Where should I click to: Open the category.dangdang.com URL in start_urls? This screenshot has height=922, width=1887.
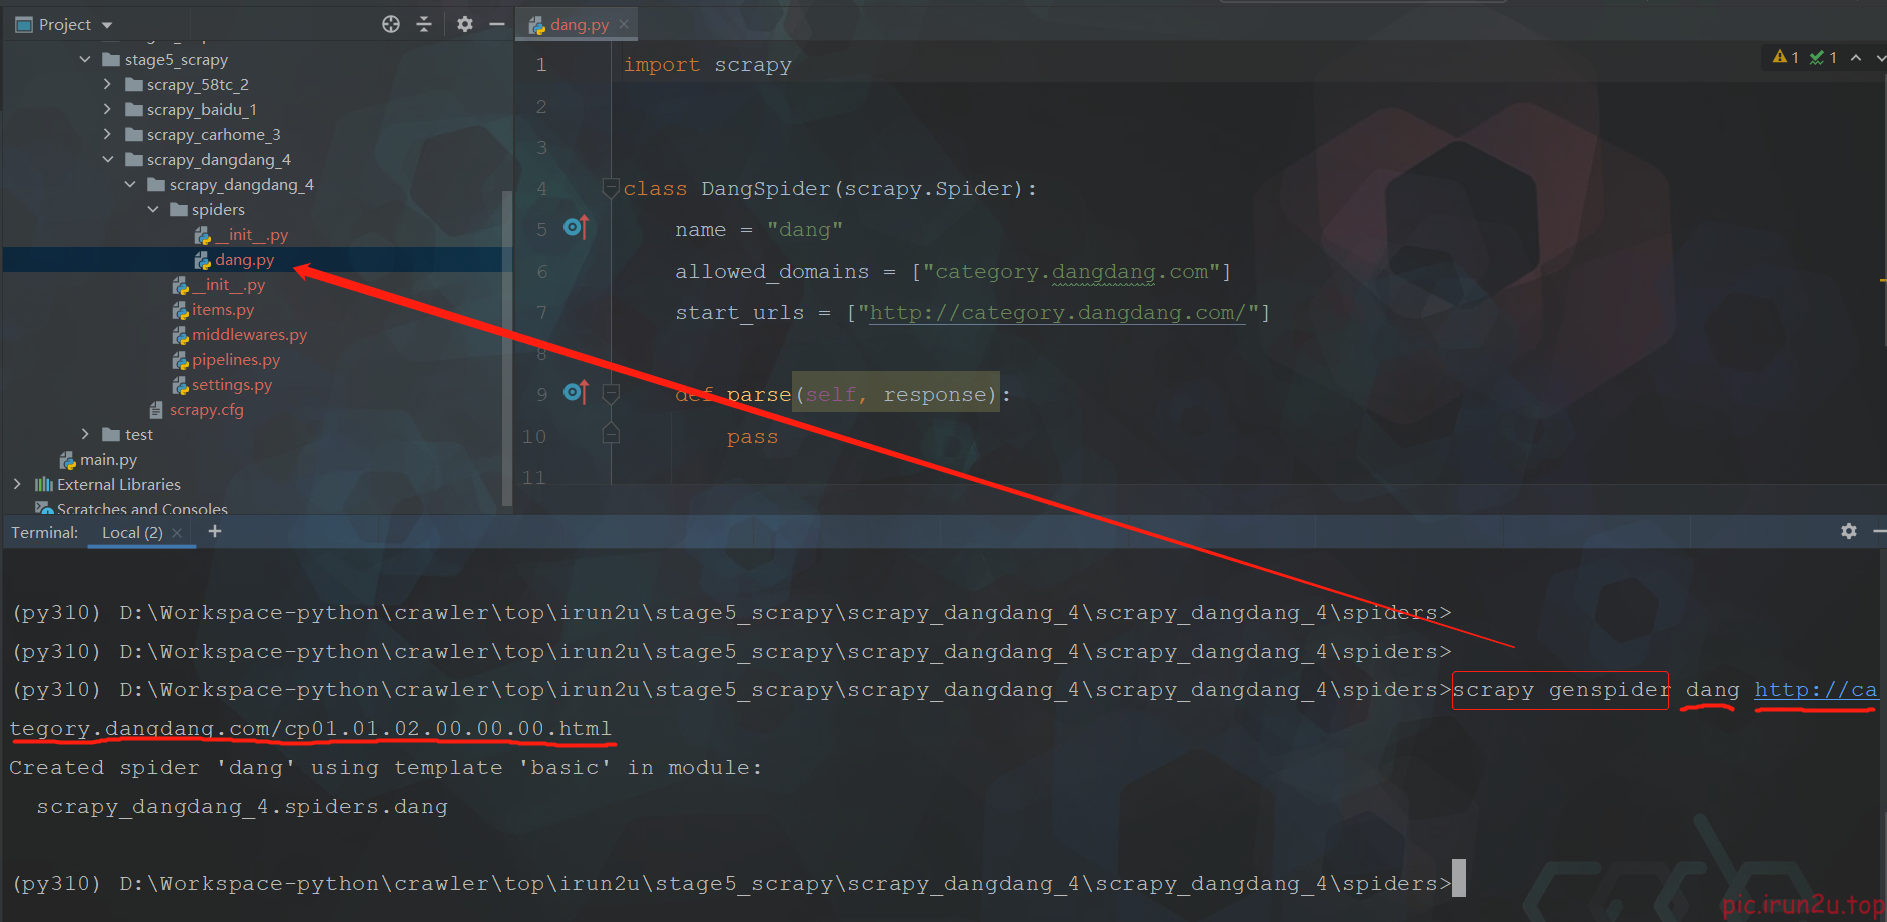coord(1057,313)
